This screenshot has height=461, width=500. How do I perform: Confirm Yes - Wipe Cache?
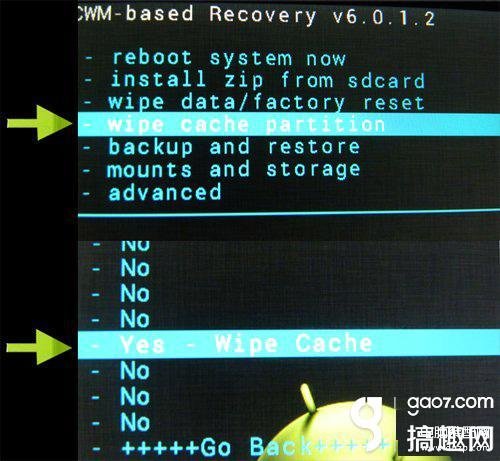[x=289, y=344]
